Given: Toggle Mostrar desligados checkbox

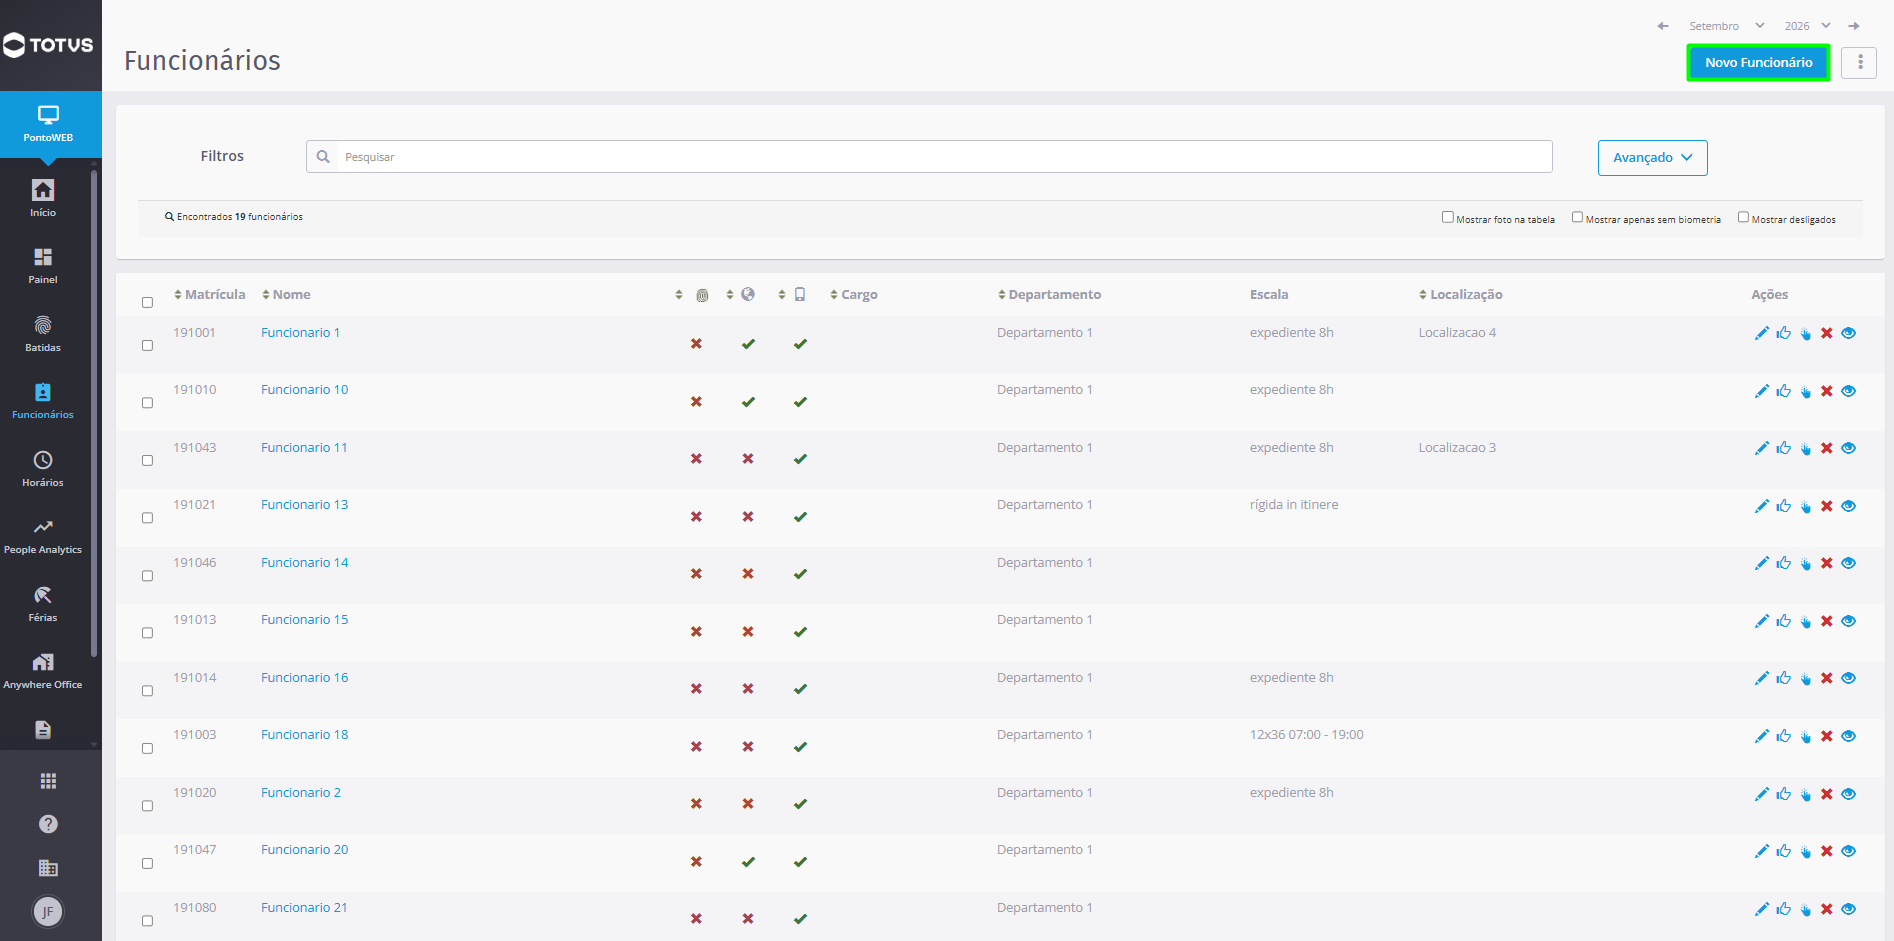Looking at the screenshot, I should 1743,217.
